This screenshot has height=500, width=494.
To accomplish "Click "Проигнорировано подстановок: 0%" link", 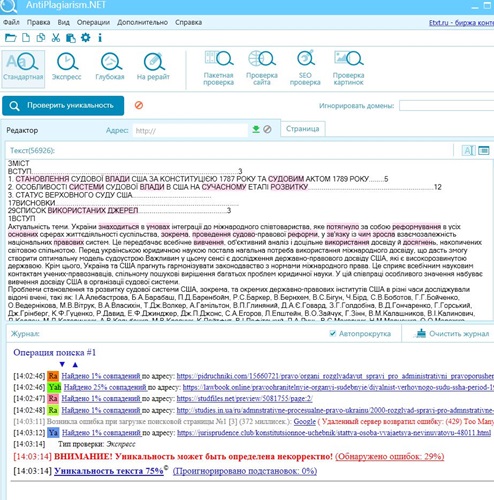I will [x=245, y=471].
